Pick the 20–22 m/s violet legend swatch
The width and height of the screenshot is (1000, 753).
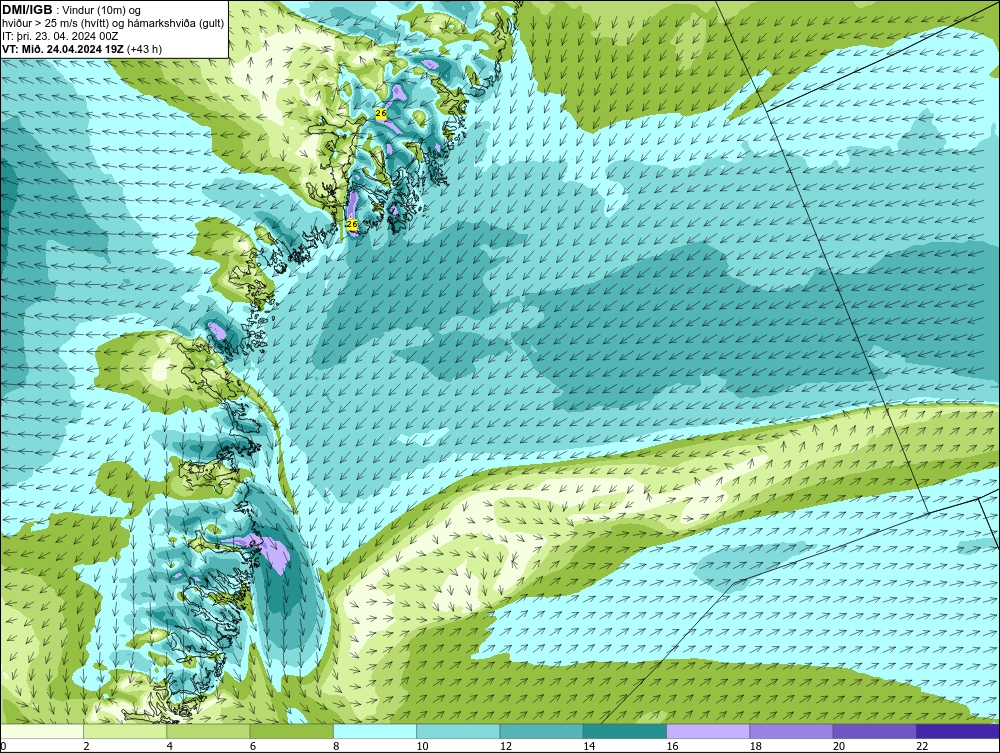click(x=874, y=731)
